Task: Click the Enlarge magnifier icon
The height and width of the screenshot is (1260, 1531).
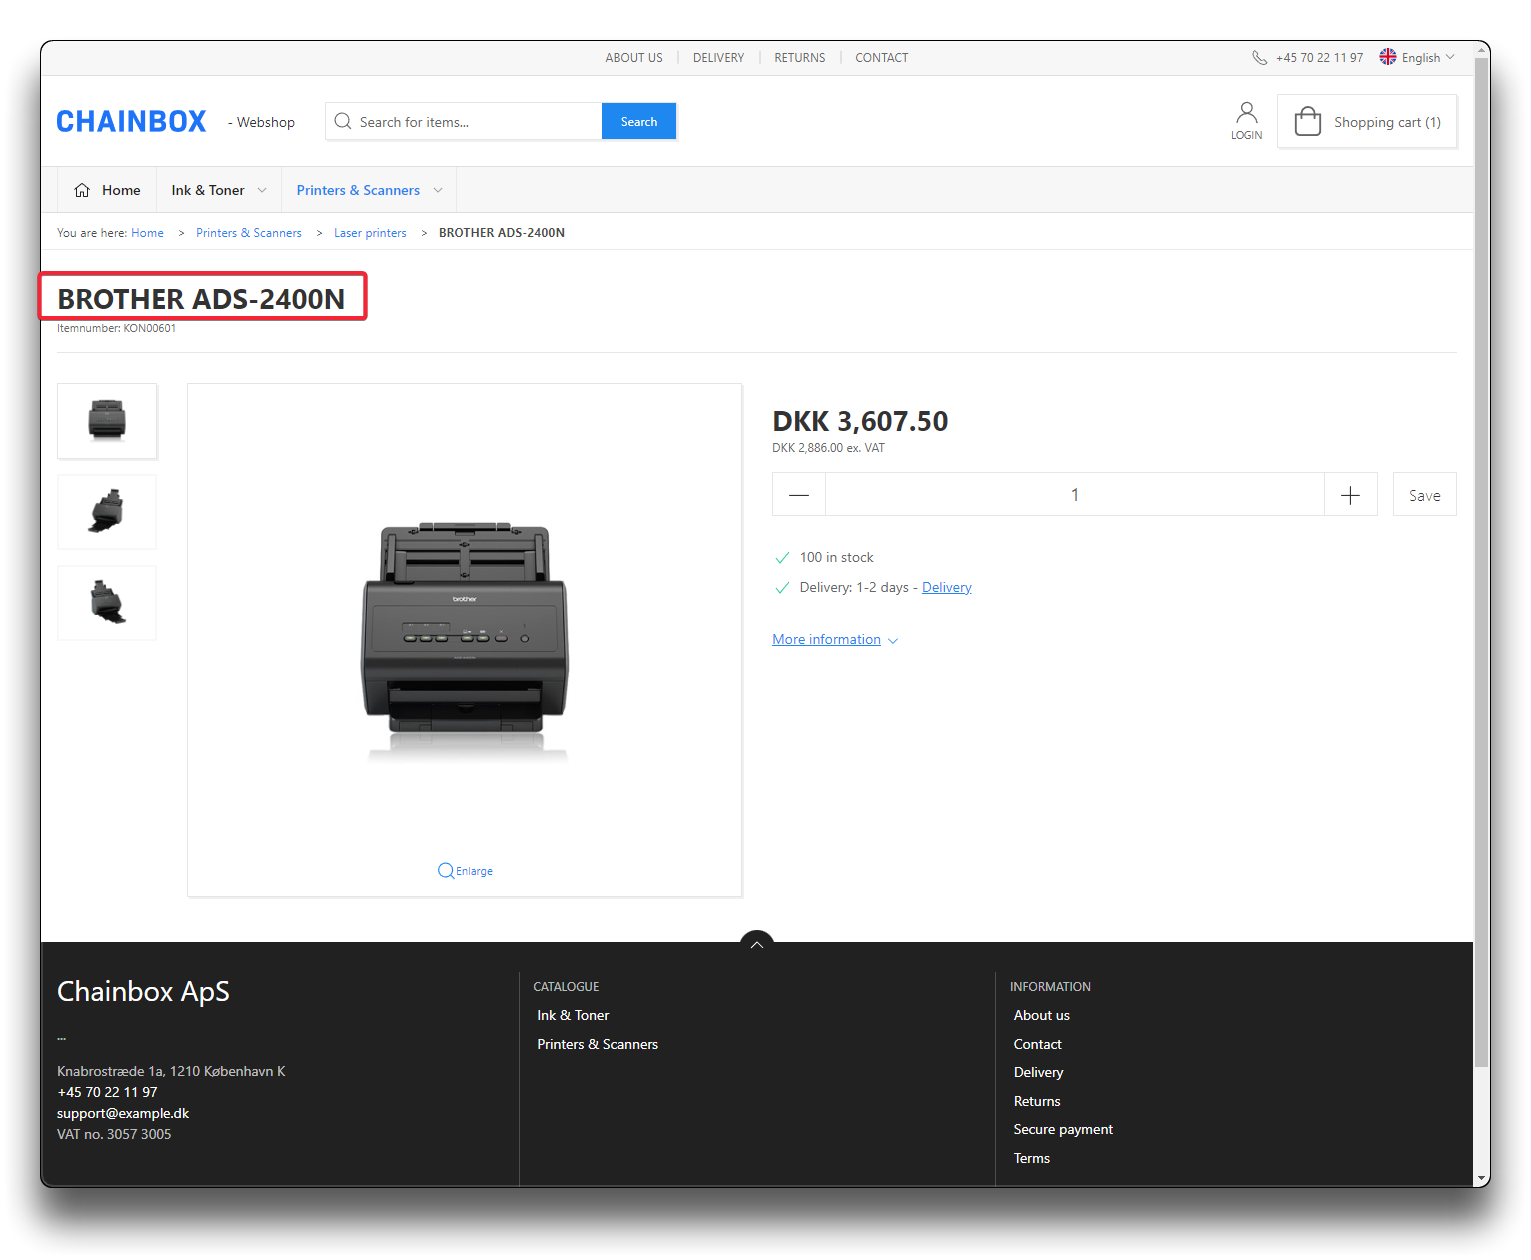Action: click(x=446, y=871)
